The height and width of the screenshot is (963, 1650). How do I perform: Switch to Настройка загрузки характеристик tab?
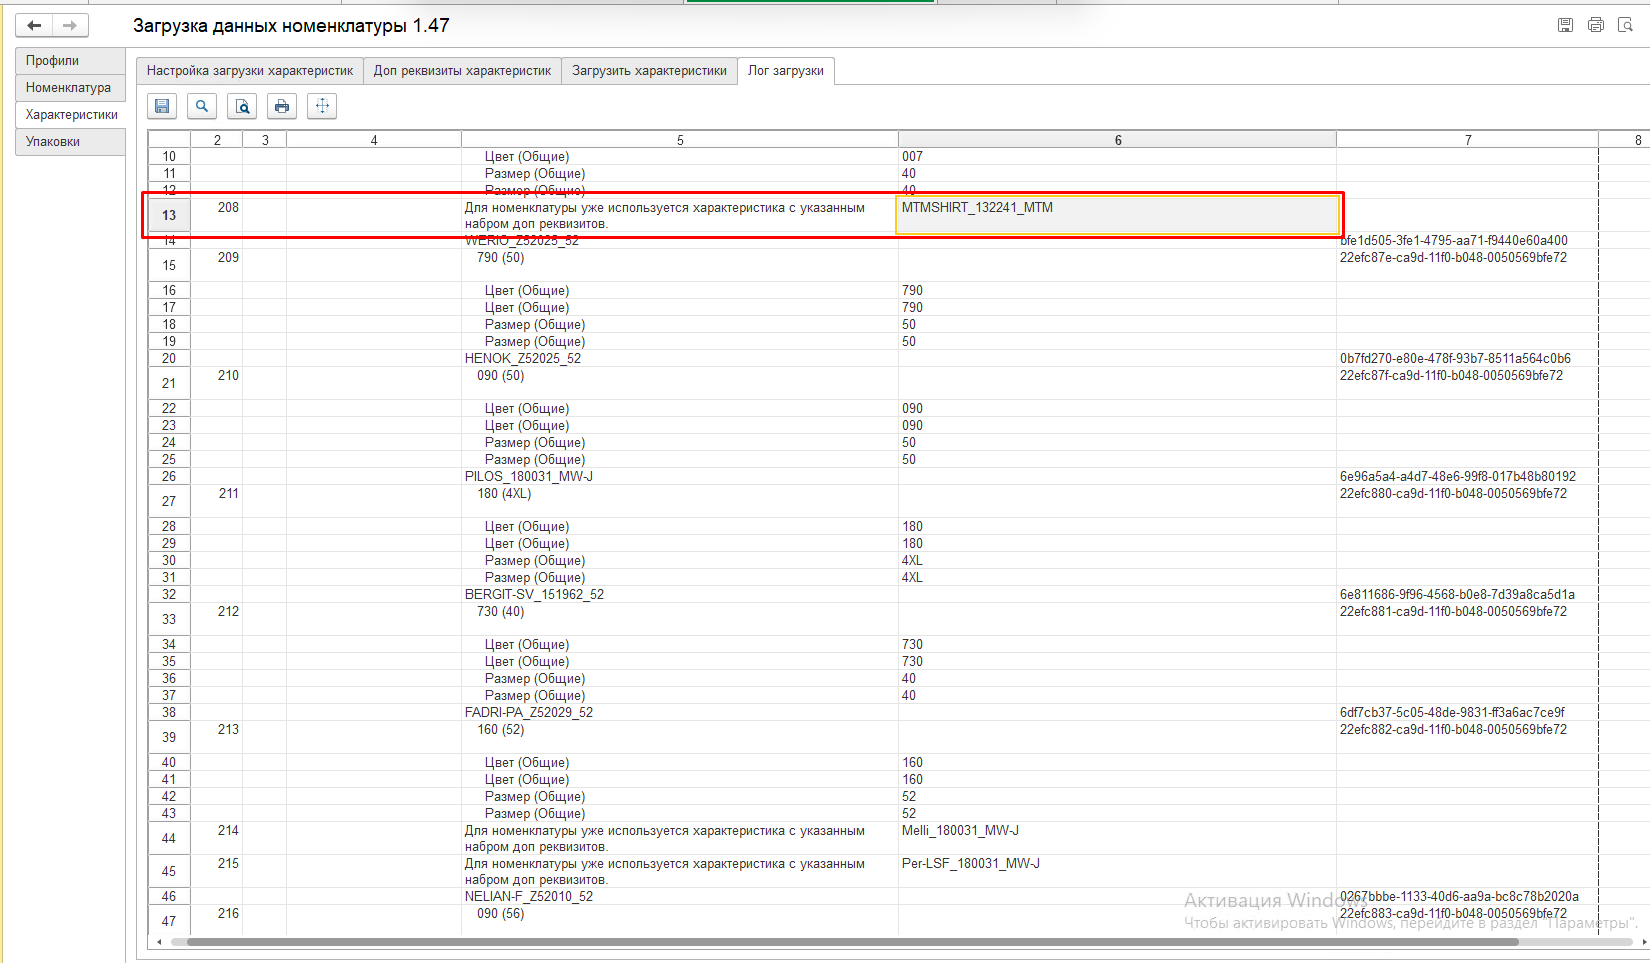click(x=250, y=71)
